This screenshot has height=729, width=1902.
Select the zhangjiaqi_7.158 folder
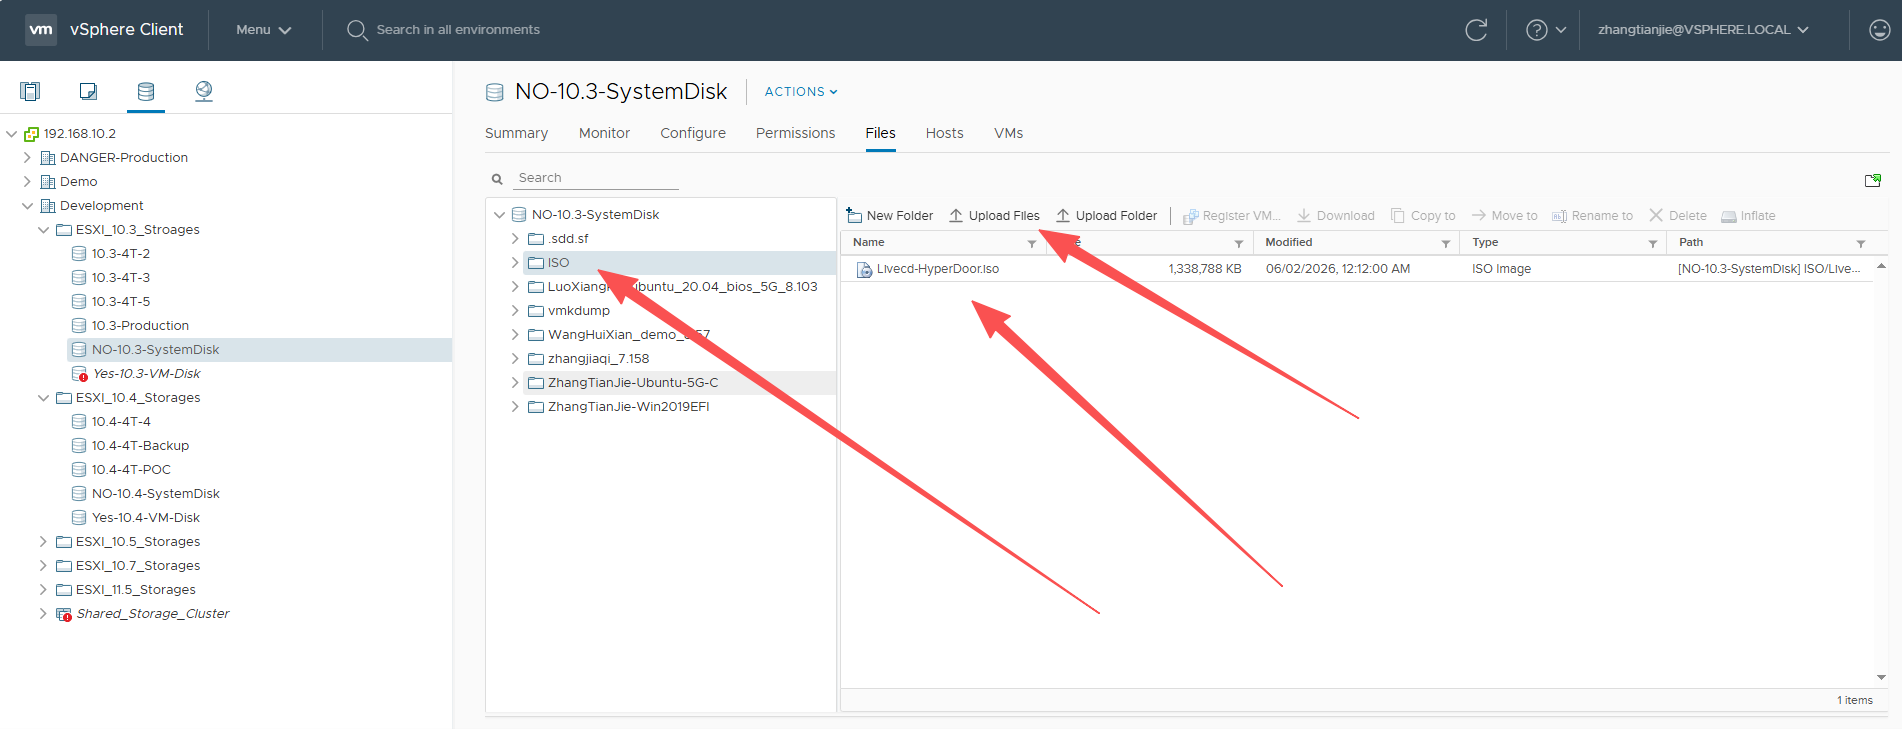click(598, 358)
